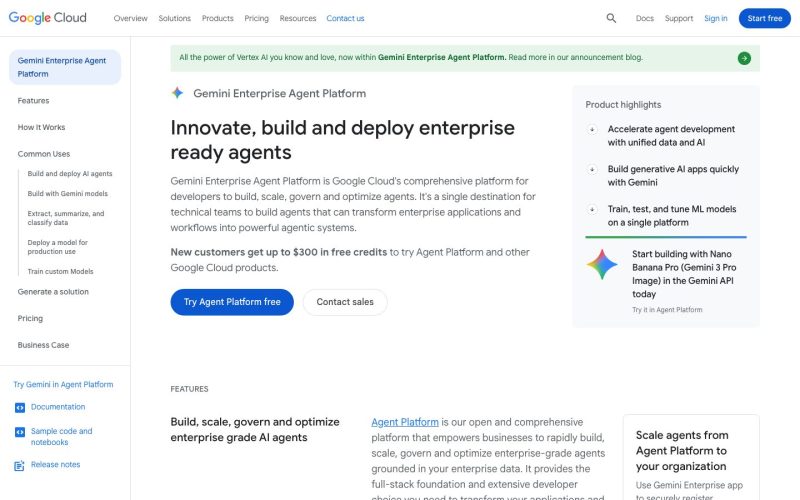This screenshot has width=800, height=500.
Task: Open announcement banner about Vertex AI
Action: (465, 58)
